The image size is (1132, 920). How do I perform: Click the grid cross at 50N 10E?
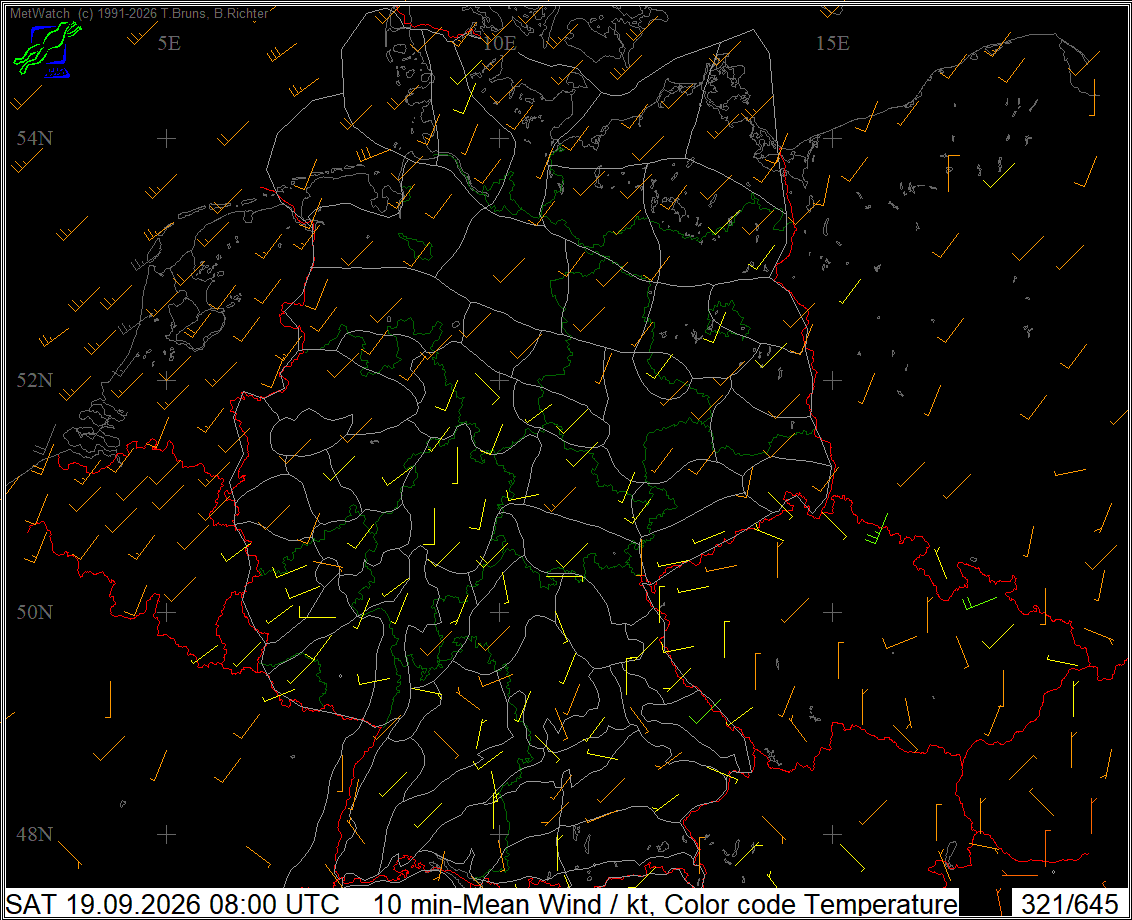(500, 613)
